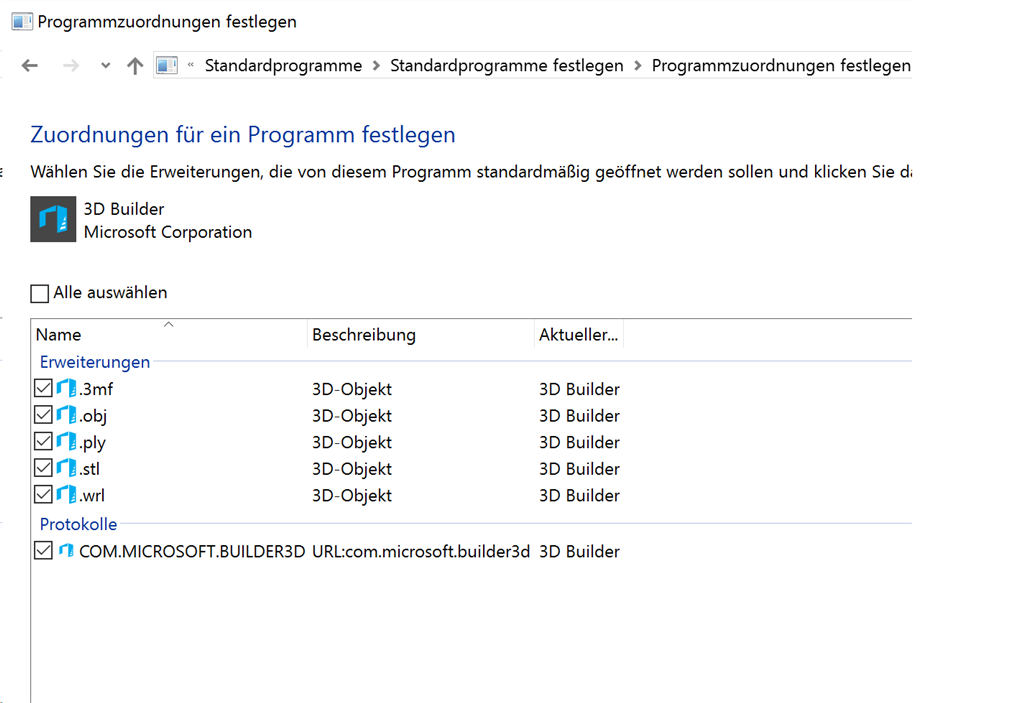Uncheck the .3mf extension checkbox
The height and width of the screenshot is (703, 1024).
[x=43, y=388]
